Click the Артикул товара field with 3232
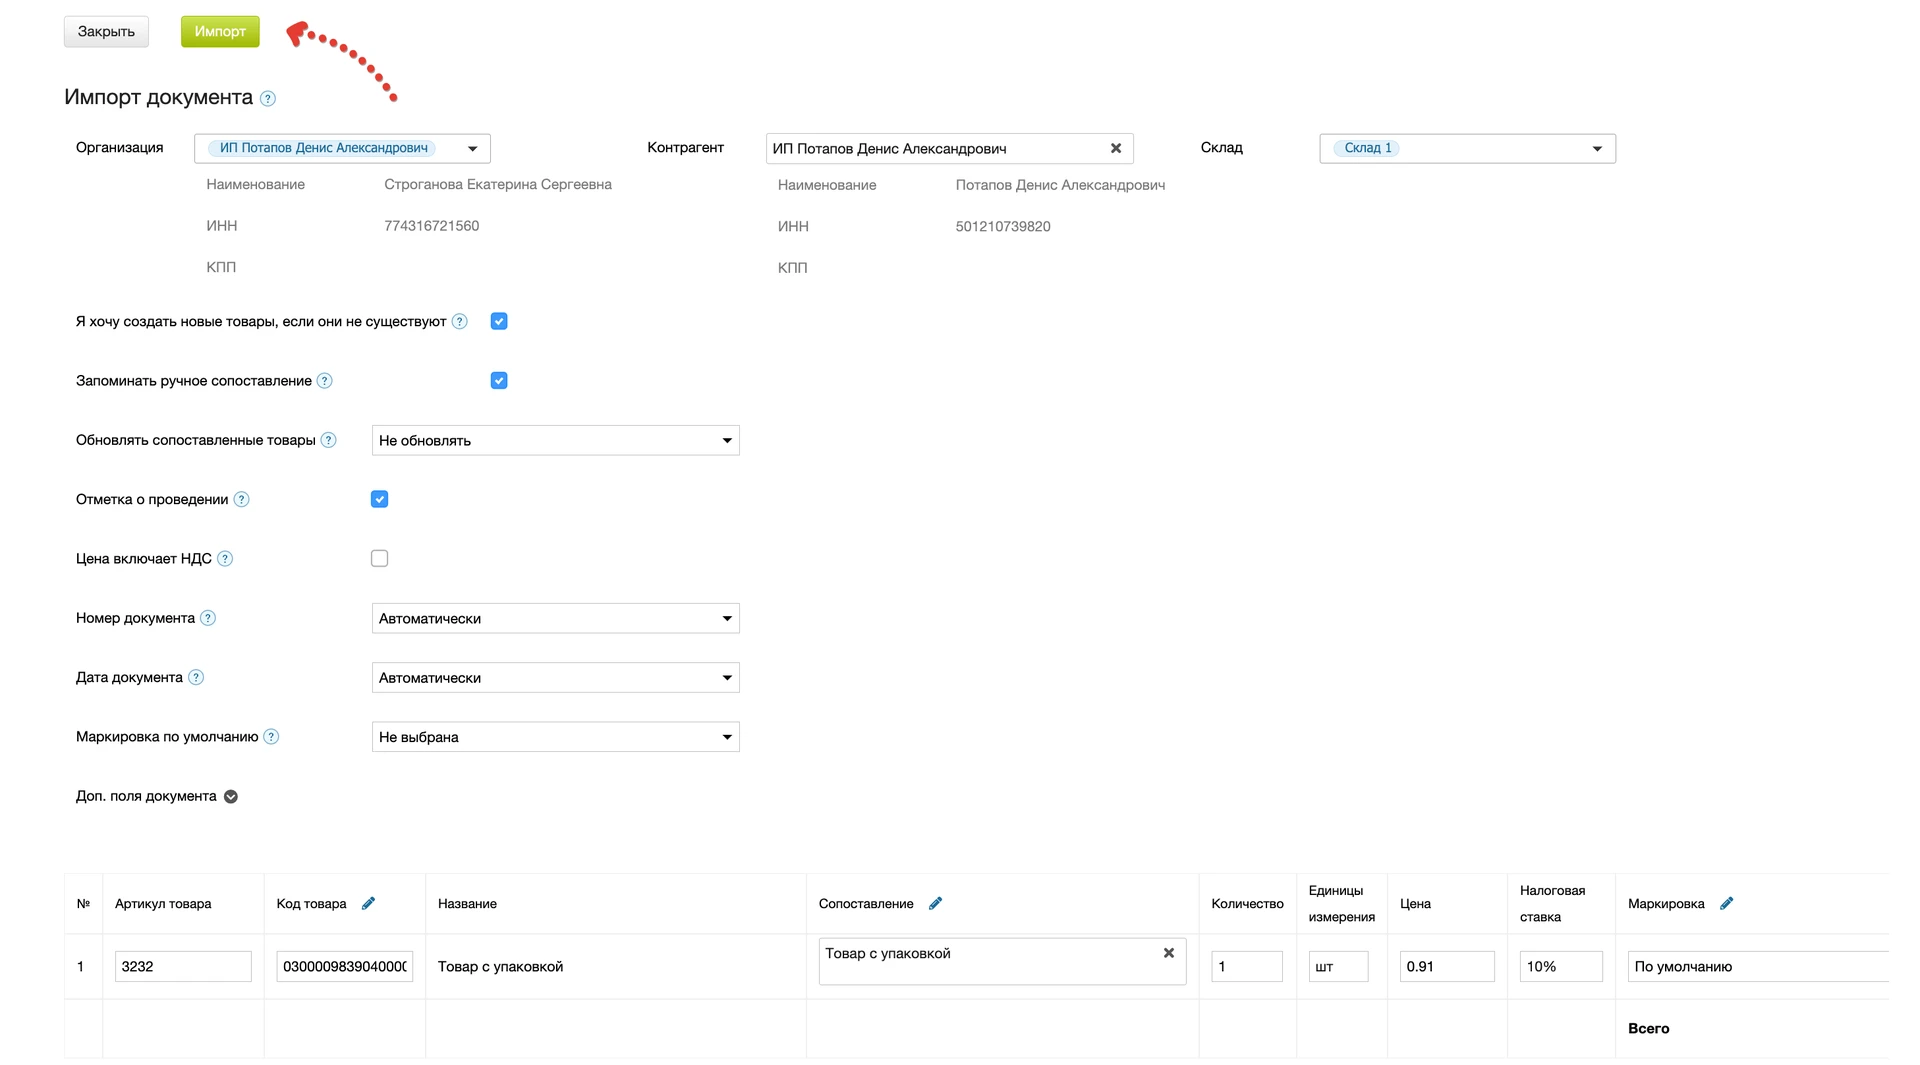Viewport: 1920px width, 1065px height. coord(183,966)
